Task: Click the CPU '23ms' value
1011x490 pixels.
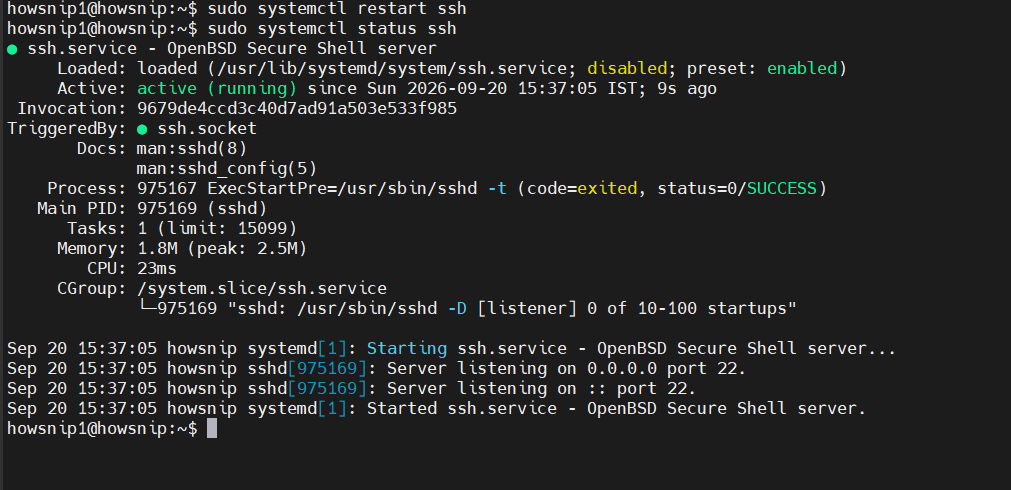Action: pyautogui.click(x=157, y=269)
